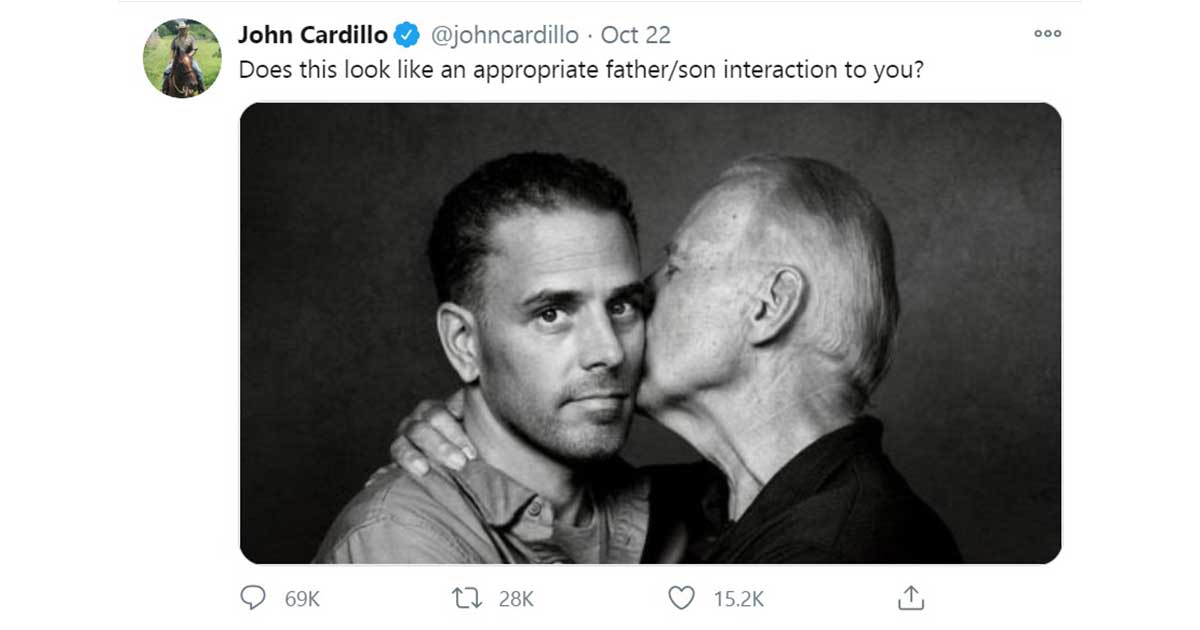This screenshot has width=1200, height=630.
Task: Click the hand resting on the shoulder in photo
Action: [428, 441]
